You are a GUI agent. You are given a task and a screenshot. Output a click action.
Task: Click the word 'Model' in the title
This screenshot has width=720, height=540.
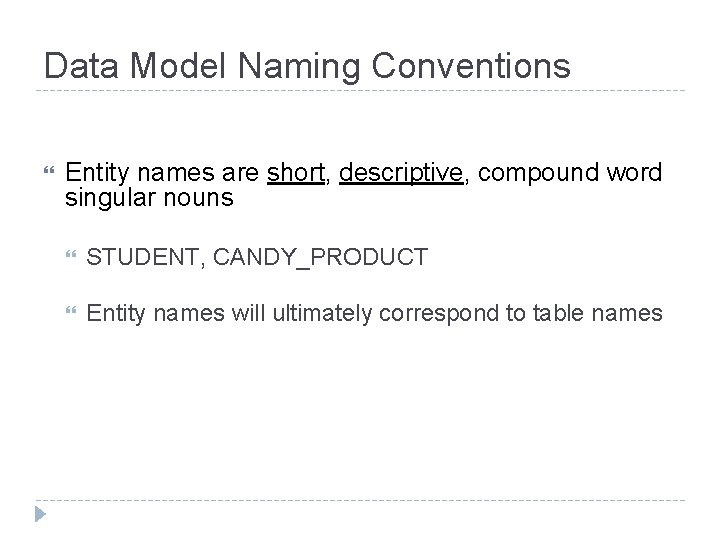[178, 66]
